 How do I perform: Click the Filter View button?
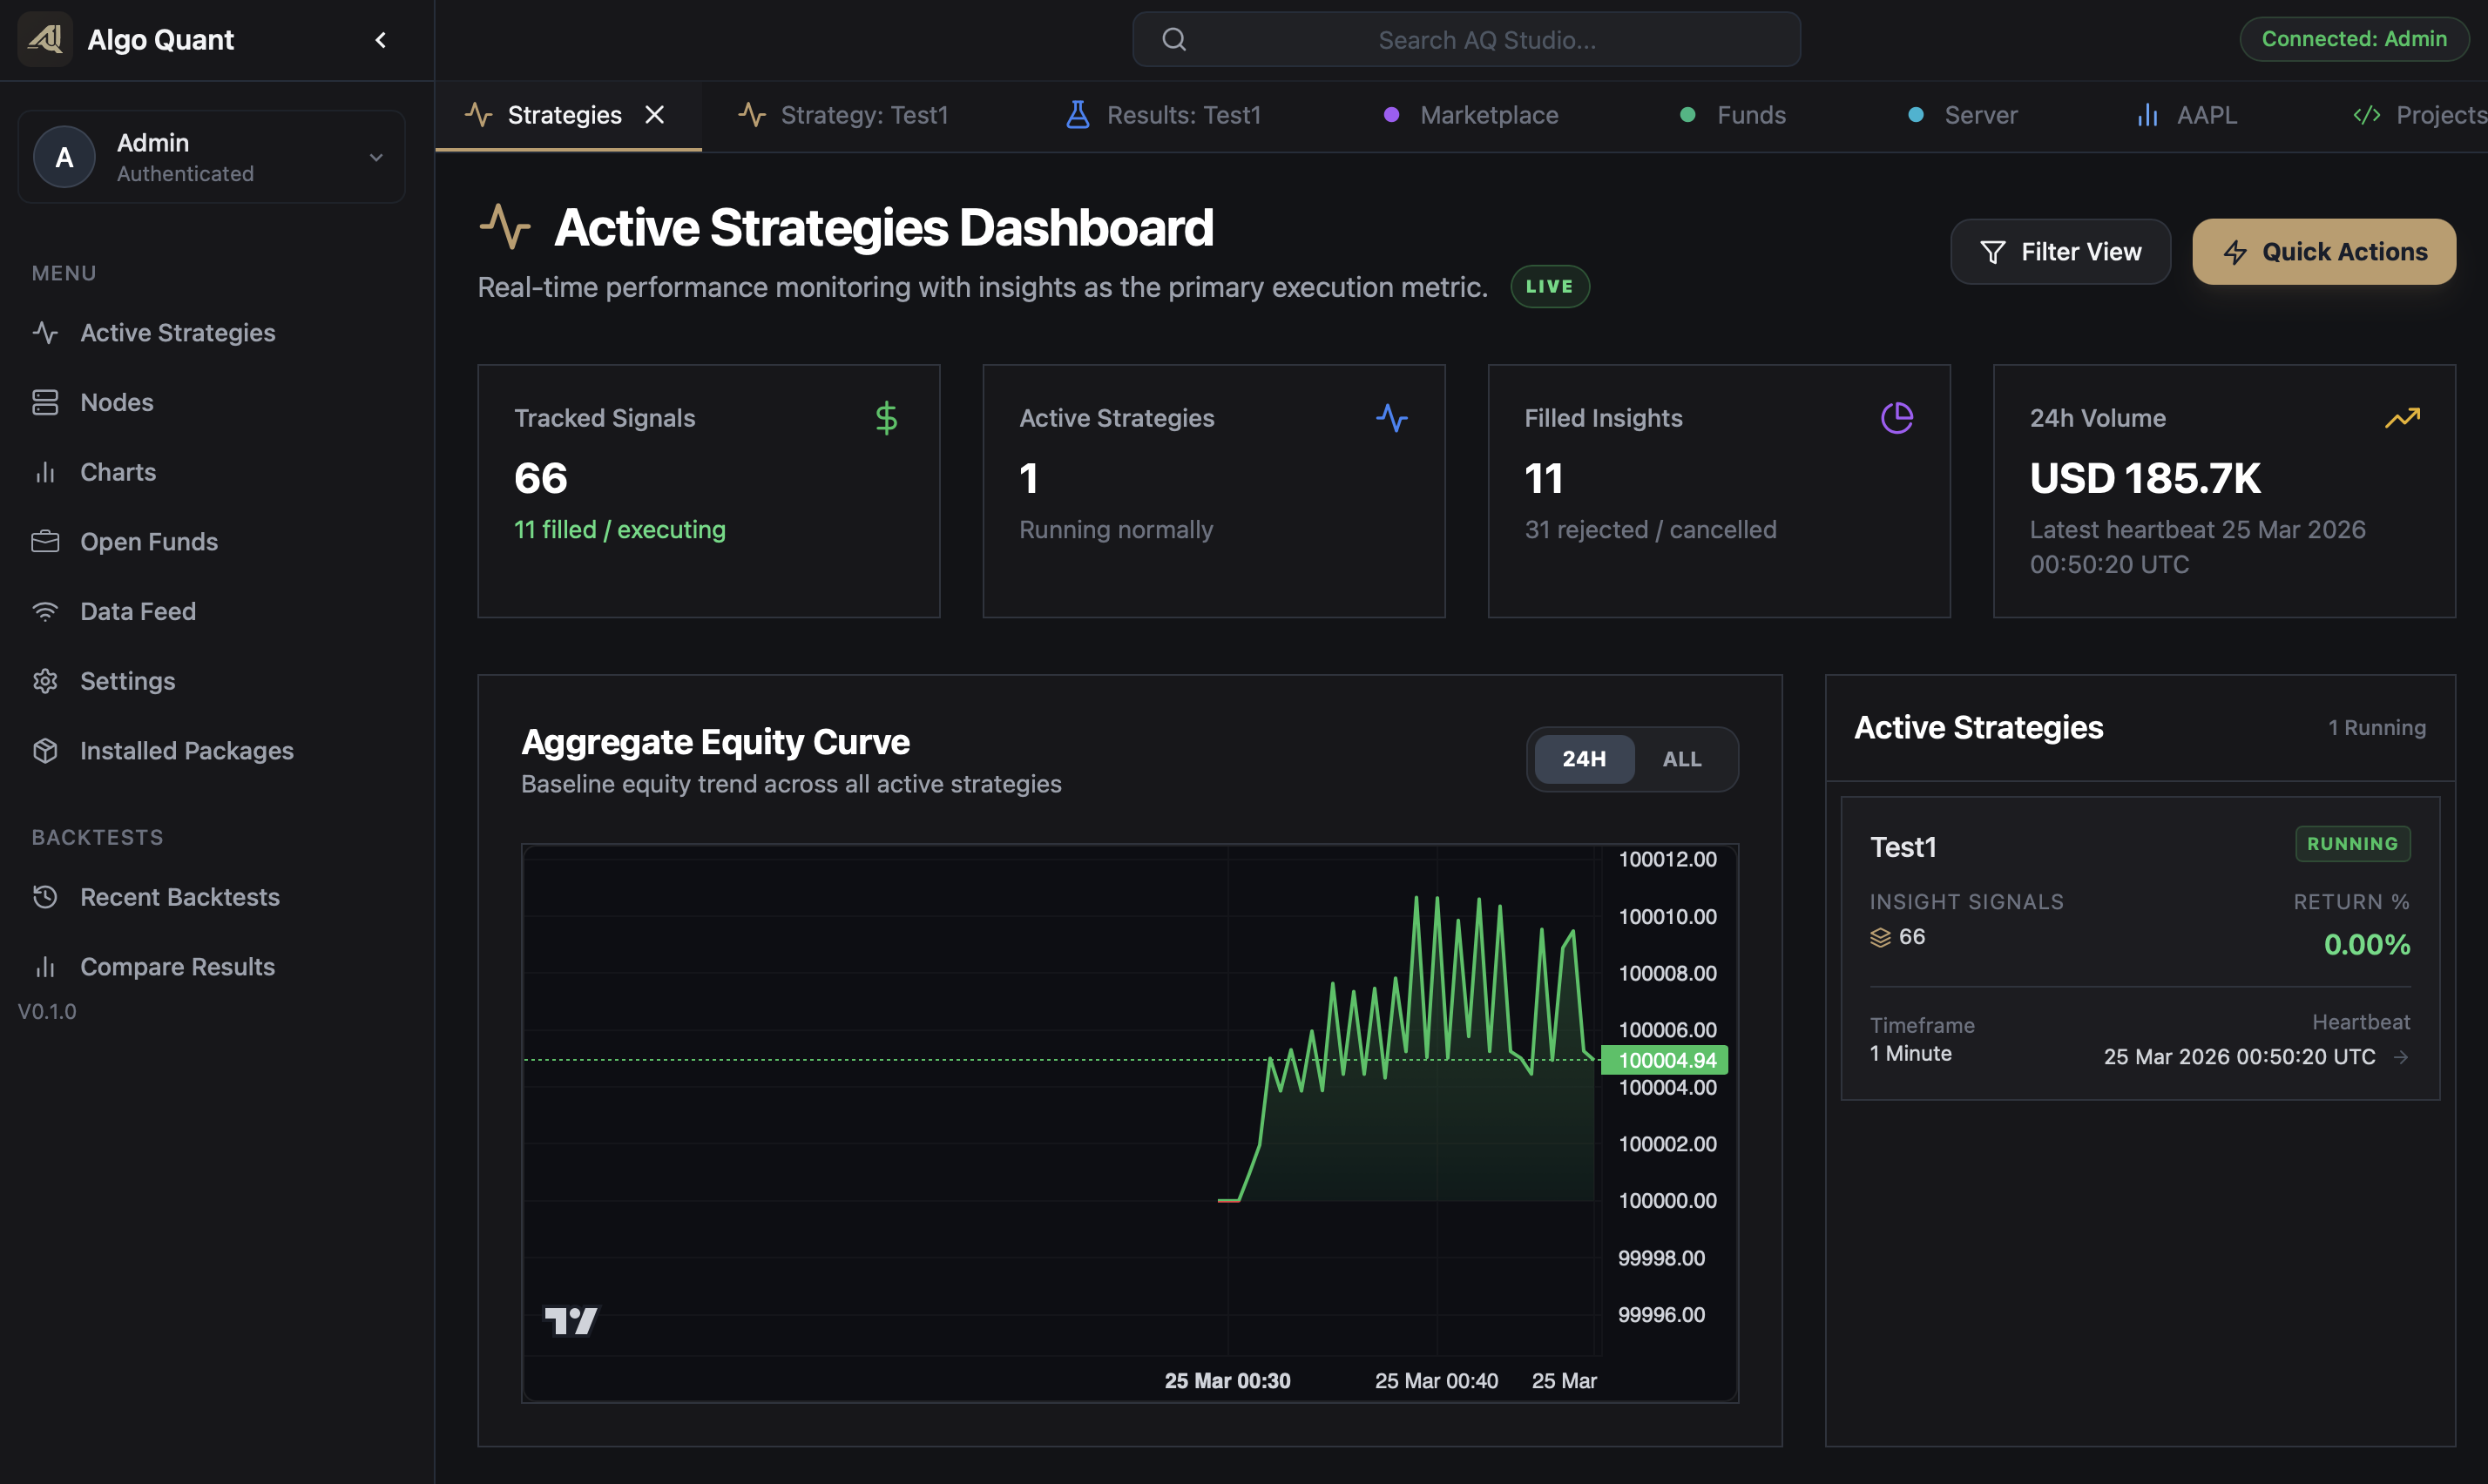tap(2060, 252)
